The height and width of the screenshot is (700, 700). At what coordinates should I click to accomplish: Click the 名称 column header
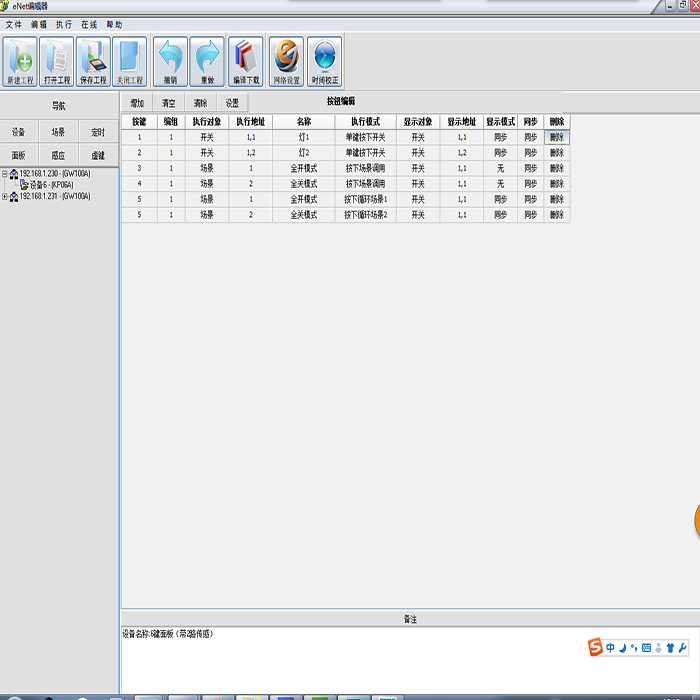click(x=304, y=121)
